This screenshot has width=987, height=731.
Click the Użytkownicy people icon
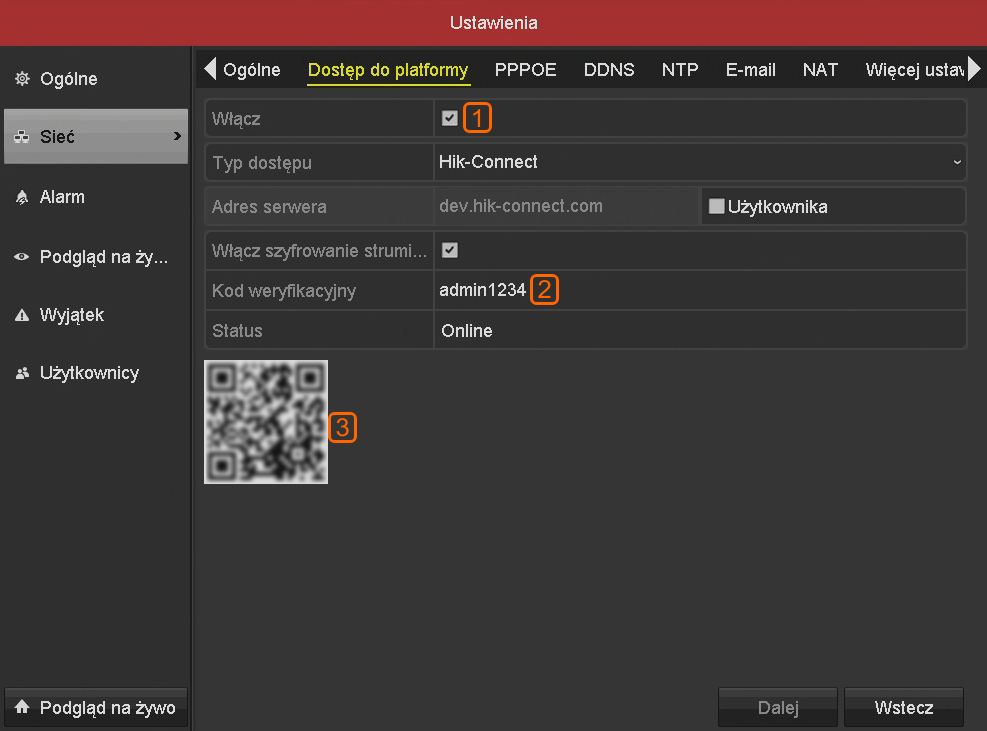[22, 373]
